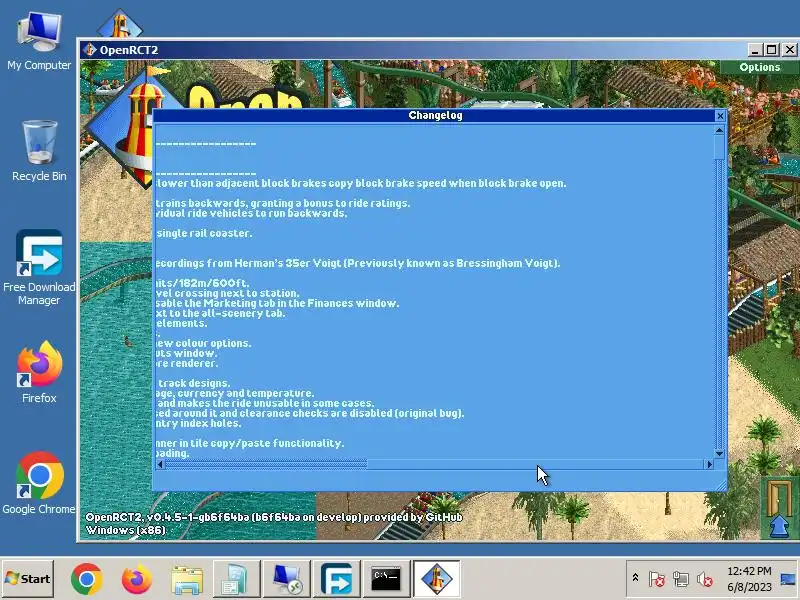Switch to the command prompt taskbar item
Viewport: 800px width, 600px height.
coord(386,579)
